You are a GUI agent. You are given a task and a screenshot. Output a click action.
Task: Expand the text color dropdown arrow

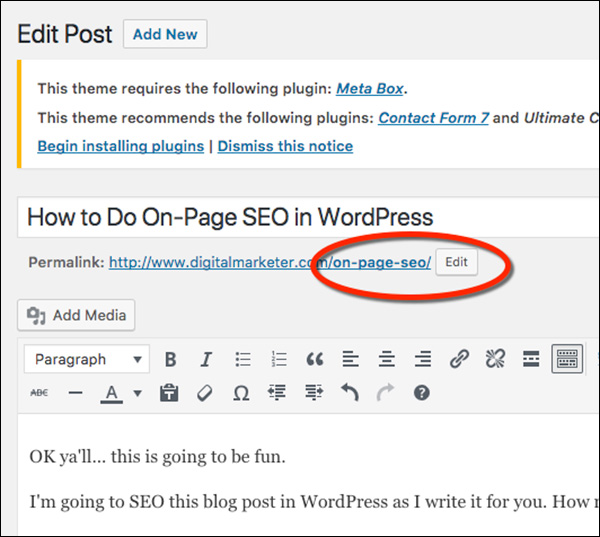(x=137, y=393)
